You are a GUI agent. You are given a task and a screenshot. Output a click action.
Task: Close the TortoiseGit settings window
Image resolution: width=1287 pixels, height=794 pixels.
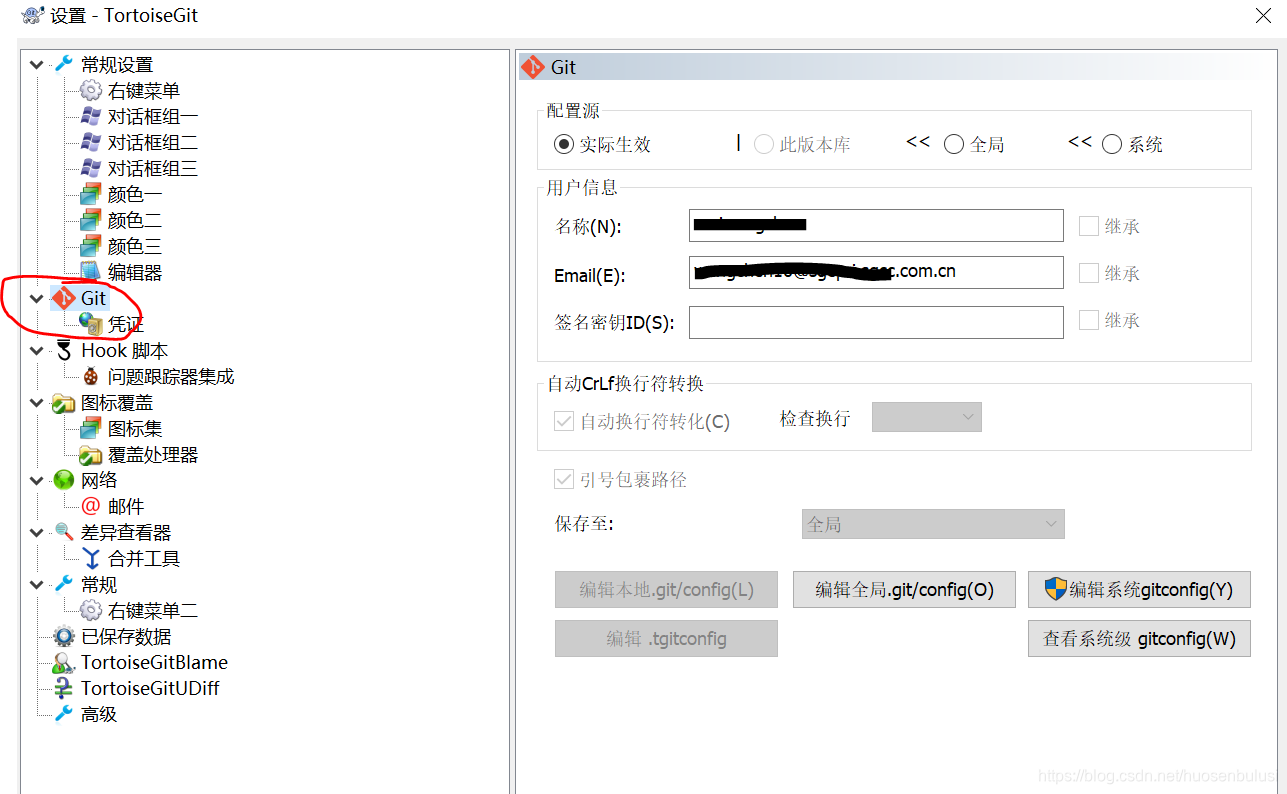point(1263,15)
